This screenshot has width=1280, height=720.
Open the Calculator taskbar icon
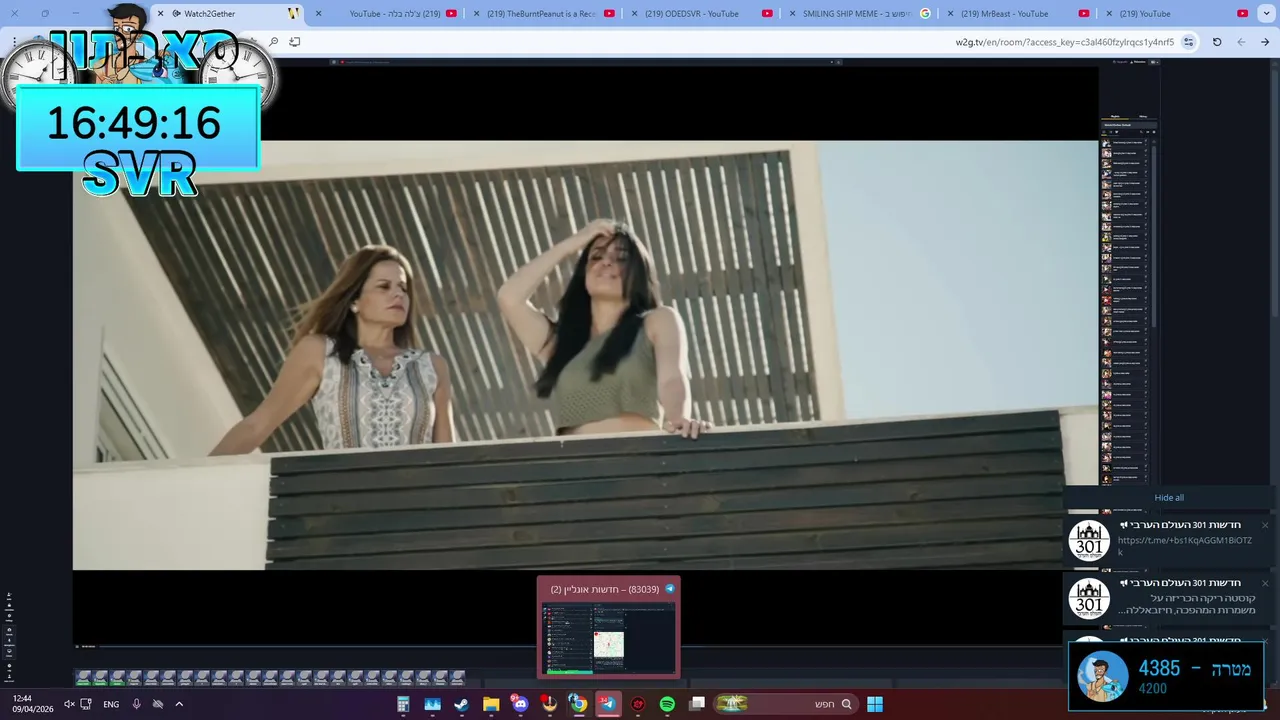pyautogui.click(x=403, y=704)
